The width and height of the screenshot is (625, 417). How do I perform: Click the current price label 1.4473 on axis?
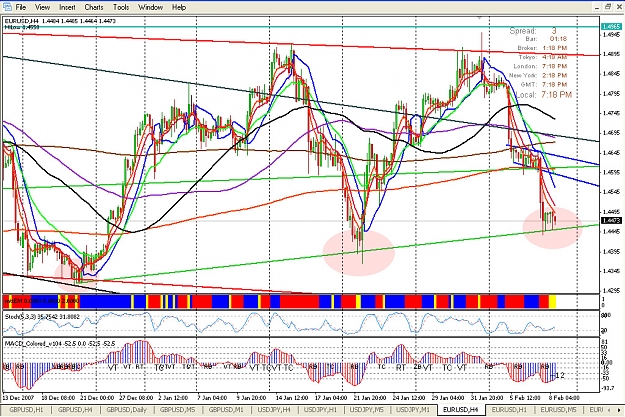(x=611, y=220)
